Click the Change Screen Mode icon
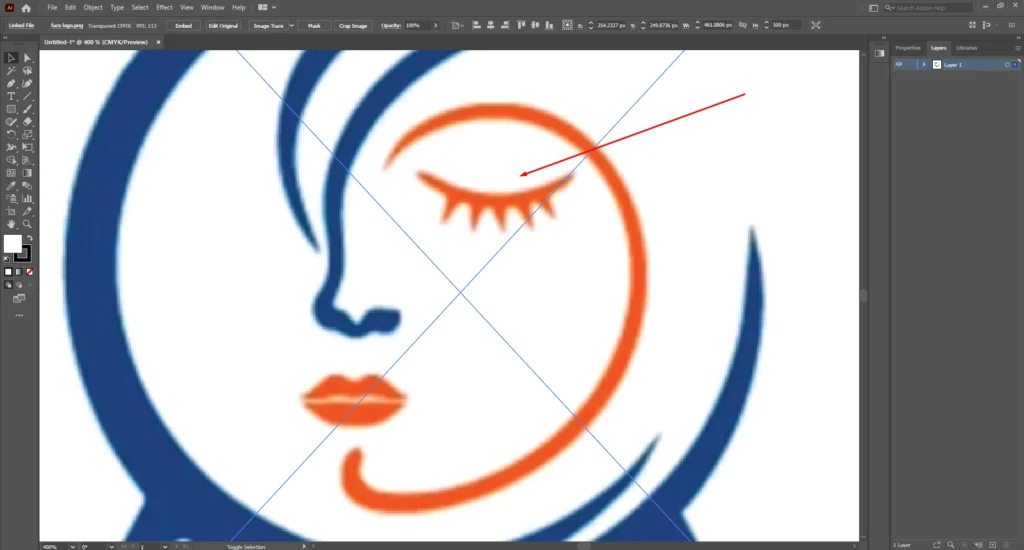Viewport: 1024px width, 550px height. pos(19,299)
